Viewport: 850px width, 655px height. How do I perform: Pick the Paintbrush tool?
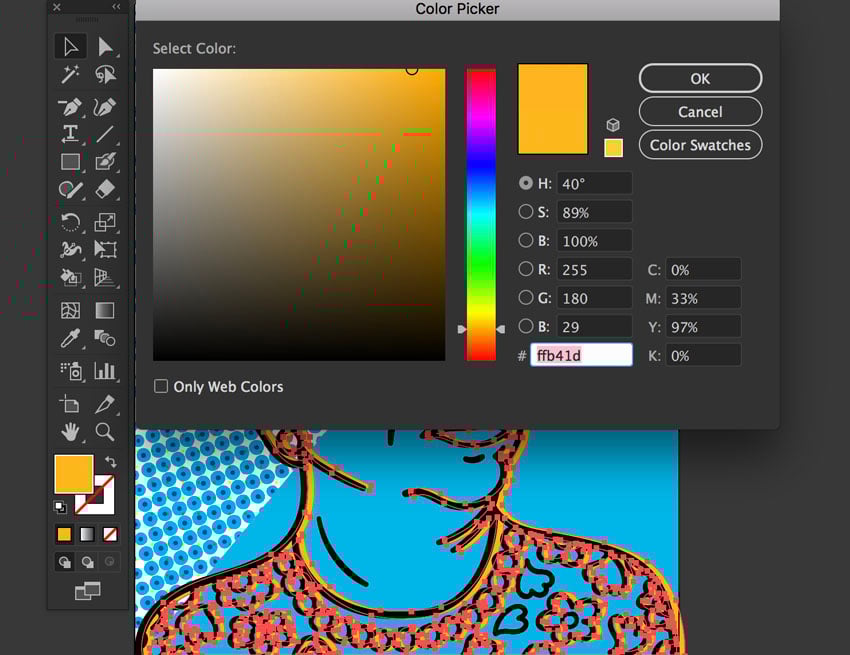point(105,162)
